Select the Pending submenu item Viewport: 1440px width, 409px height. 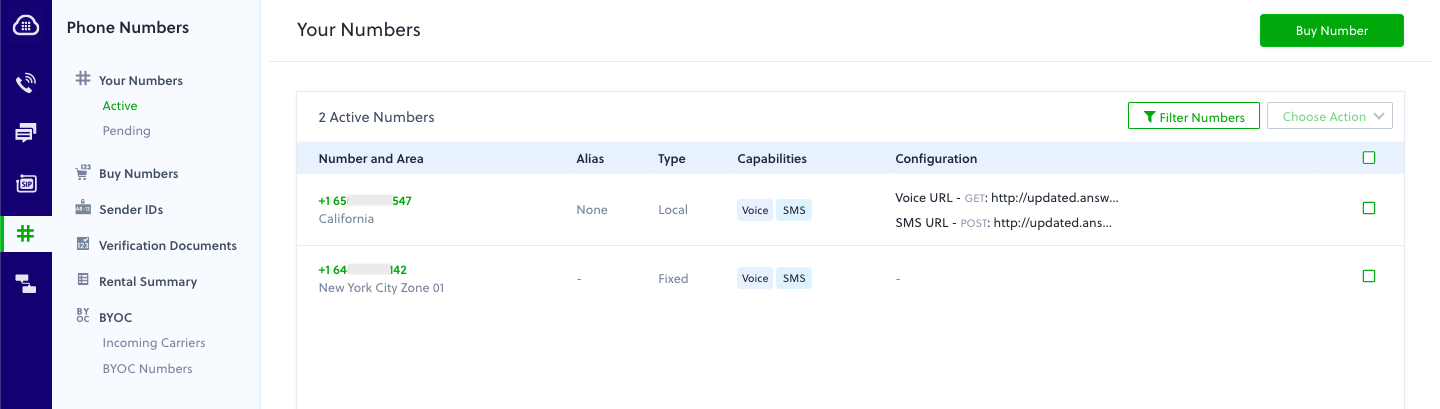coord(126,131)
